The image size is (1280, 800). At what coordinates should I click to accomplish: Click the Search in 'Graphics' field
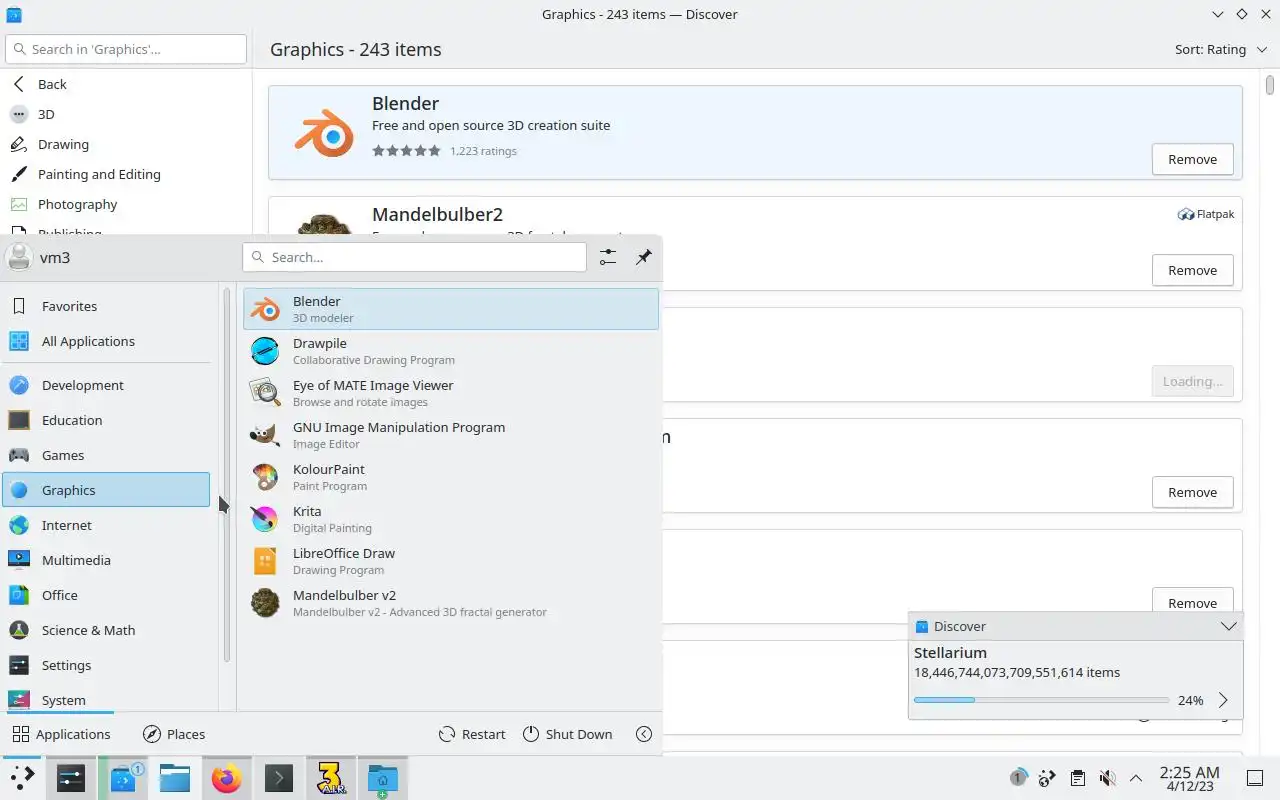coord(126,49)
